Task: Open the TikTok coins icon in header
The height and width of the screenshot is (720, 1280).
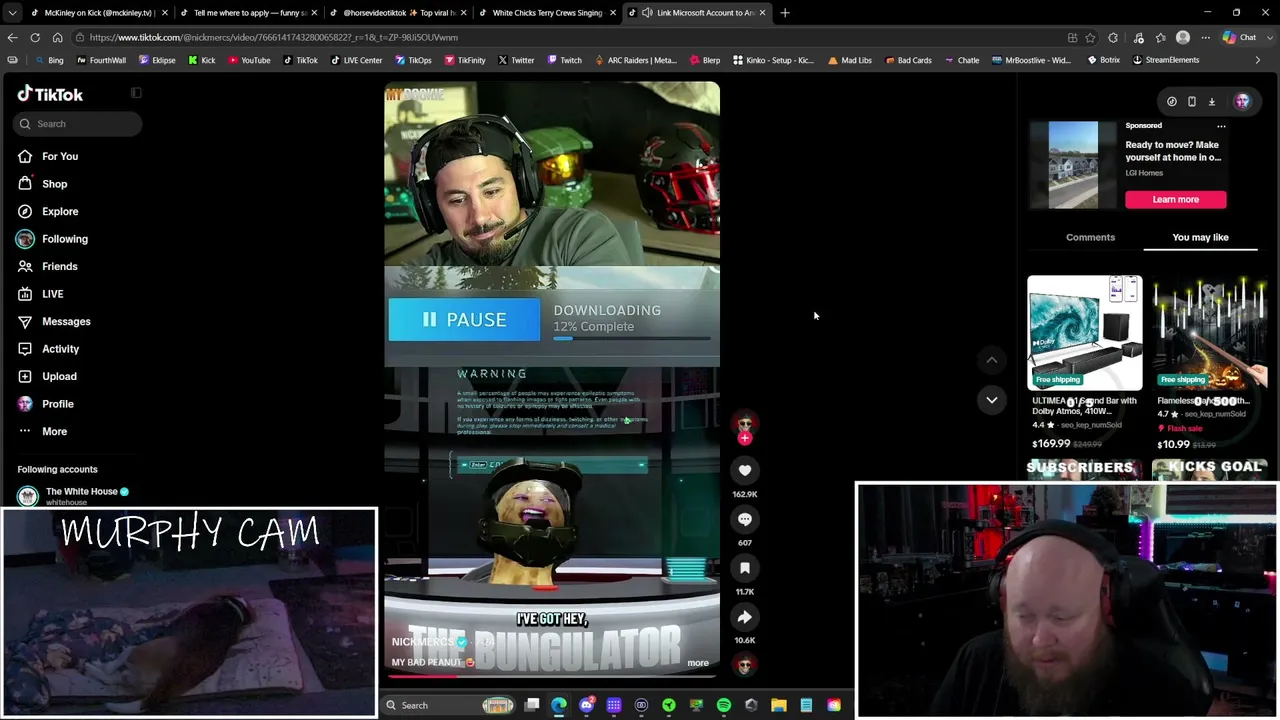Action: coord(1172,101)
